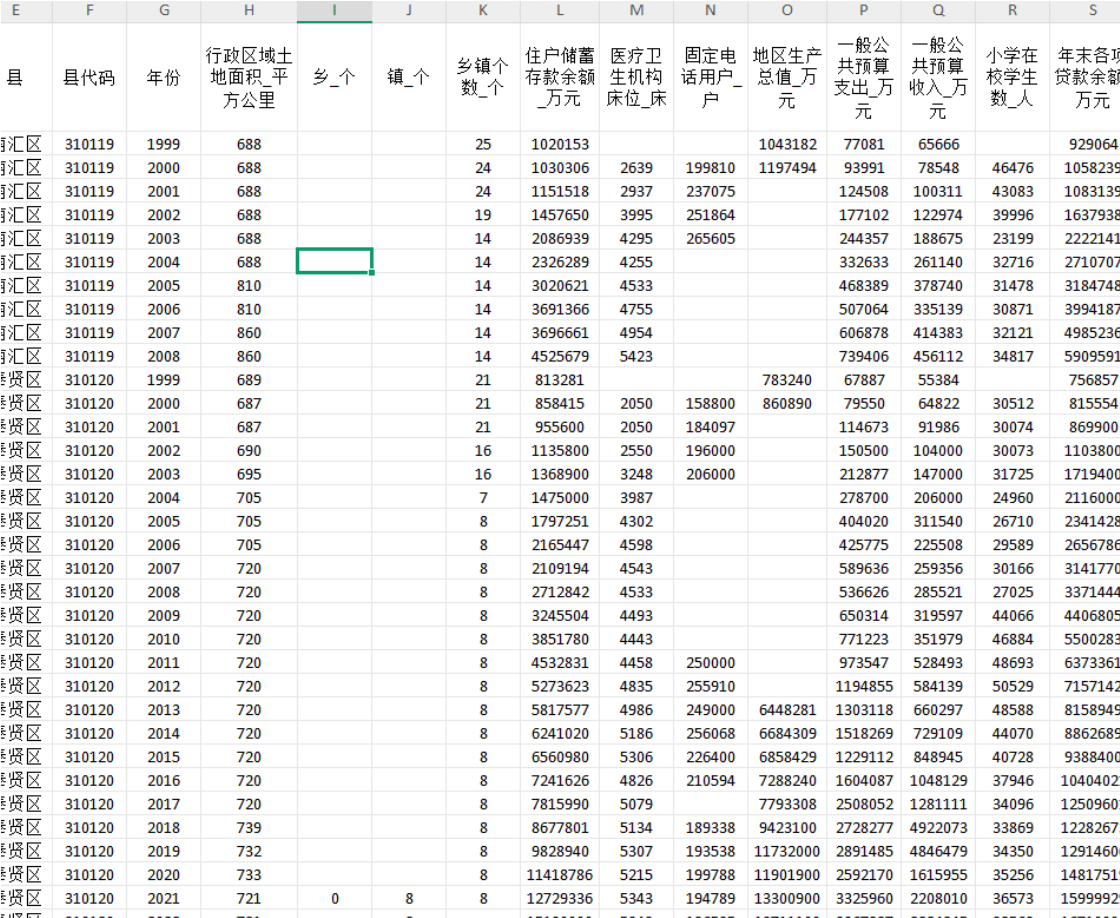The image size is (1120, 918).
Task: Select cell with value 29589
Action: (1012, 545)
